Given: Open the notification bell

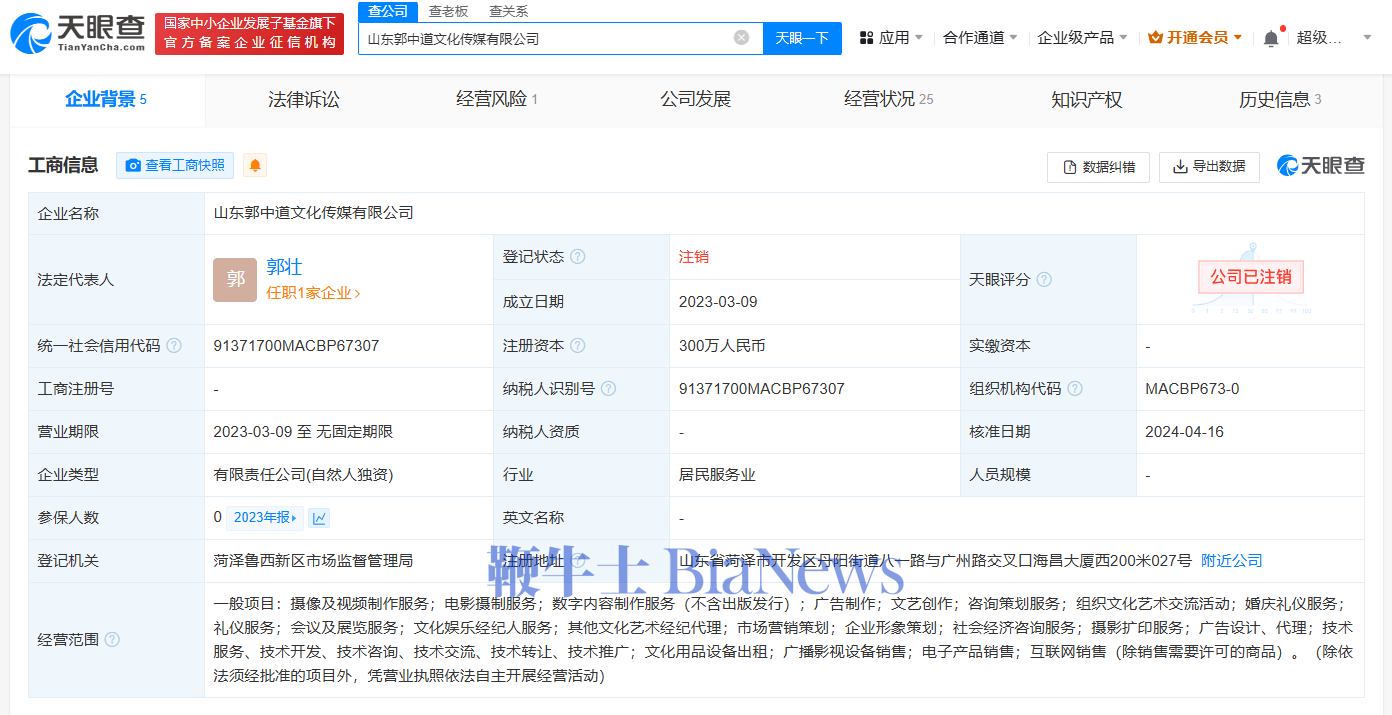Looking at the screenshot, I should [x=1271, y=38].
